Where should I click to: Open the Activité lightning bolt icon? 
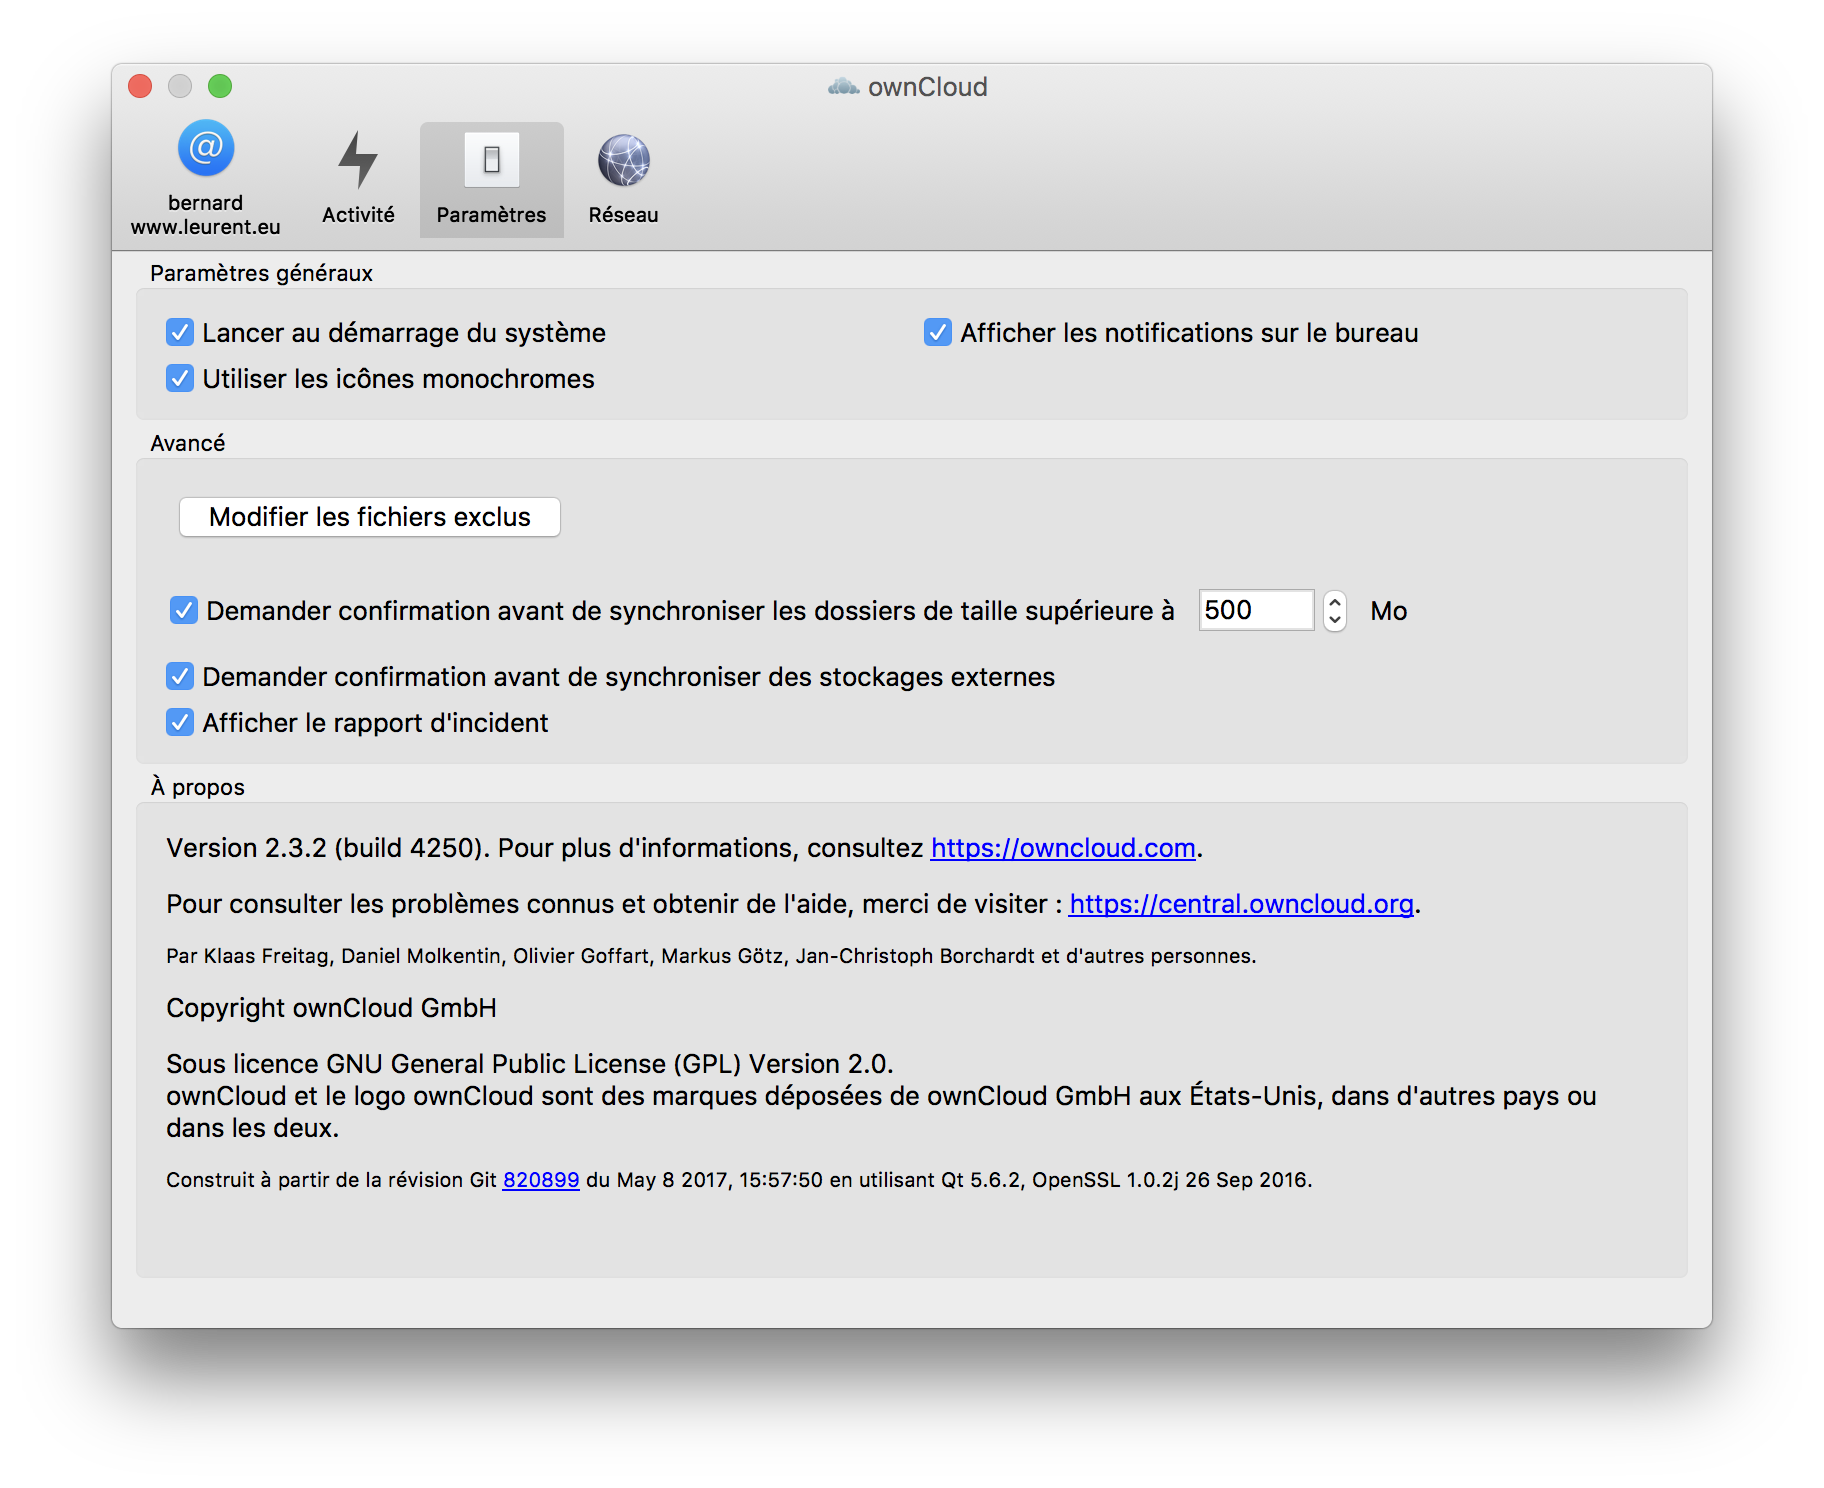point(358,160)
